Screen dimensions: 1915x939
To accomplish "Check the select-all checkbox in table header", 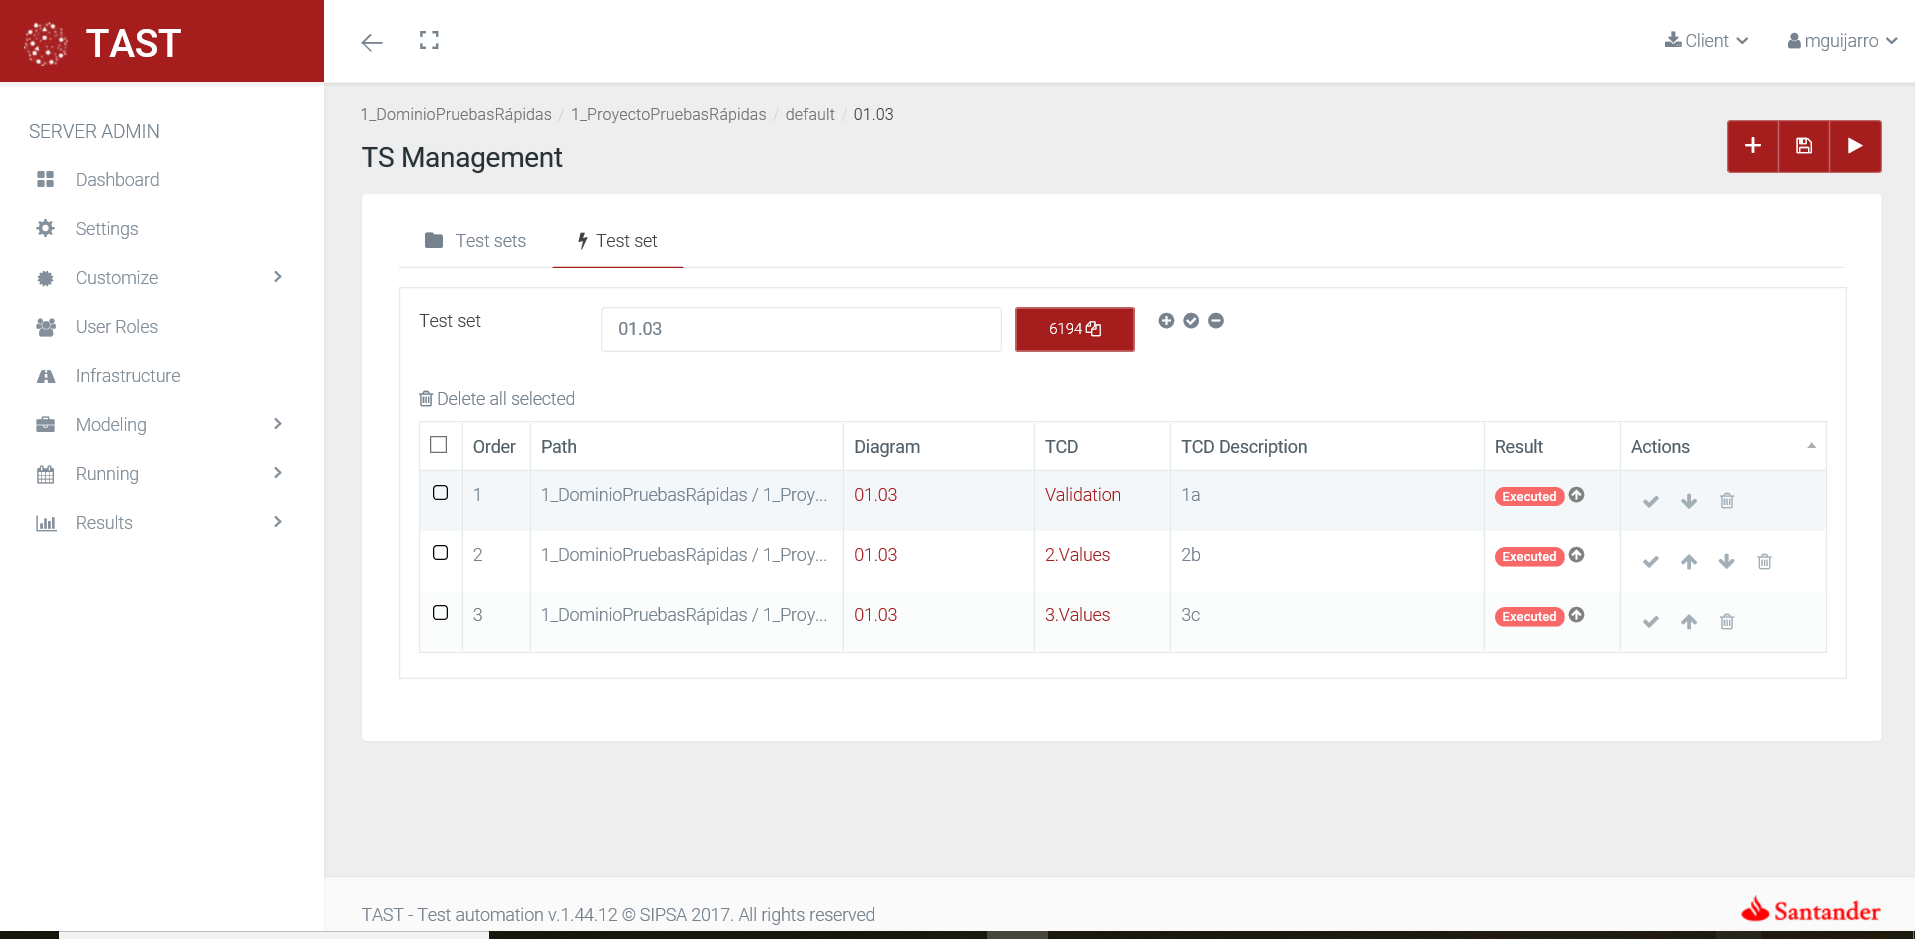I will [x=439, y=445].
